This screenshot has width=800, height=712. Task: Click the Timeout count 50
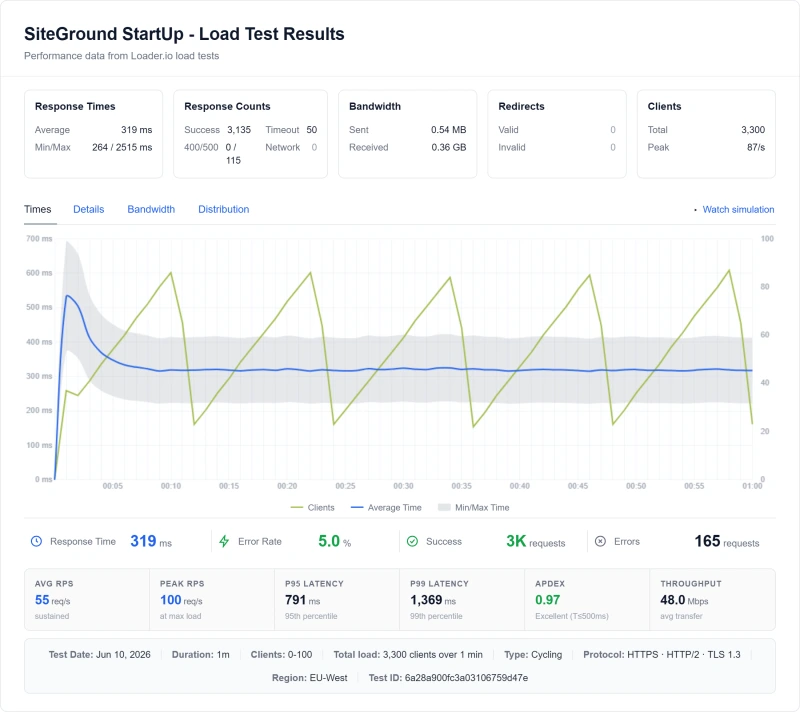[x=312, y=130]
